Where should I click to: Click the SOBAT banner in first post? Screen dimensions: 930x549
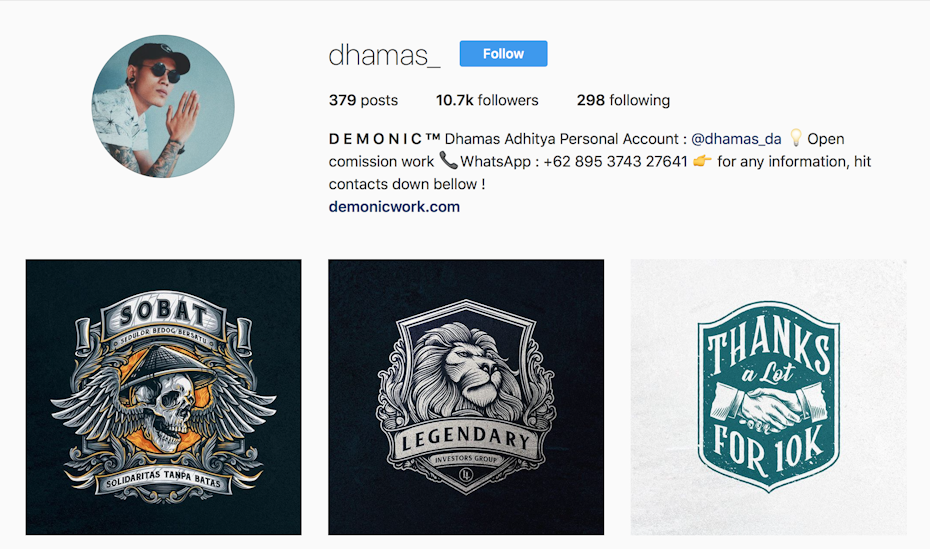coord(163,314)
